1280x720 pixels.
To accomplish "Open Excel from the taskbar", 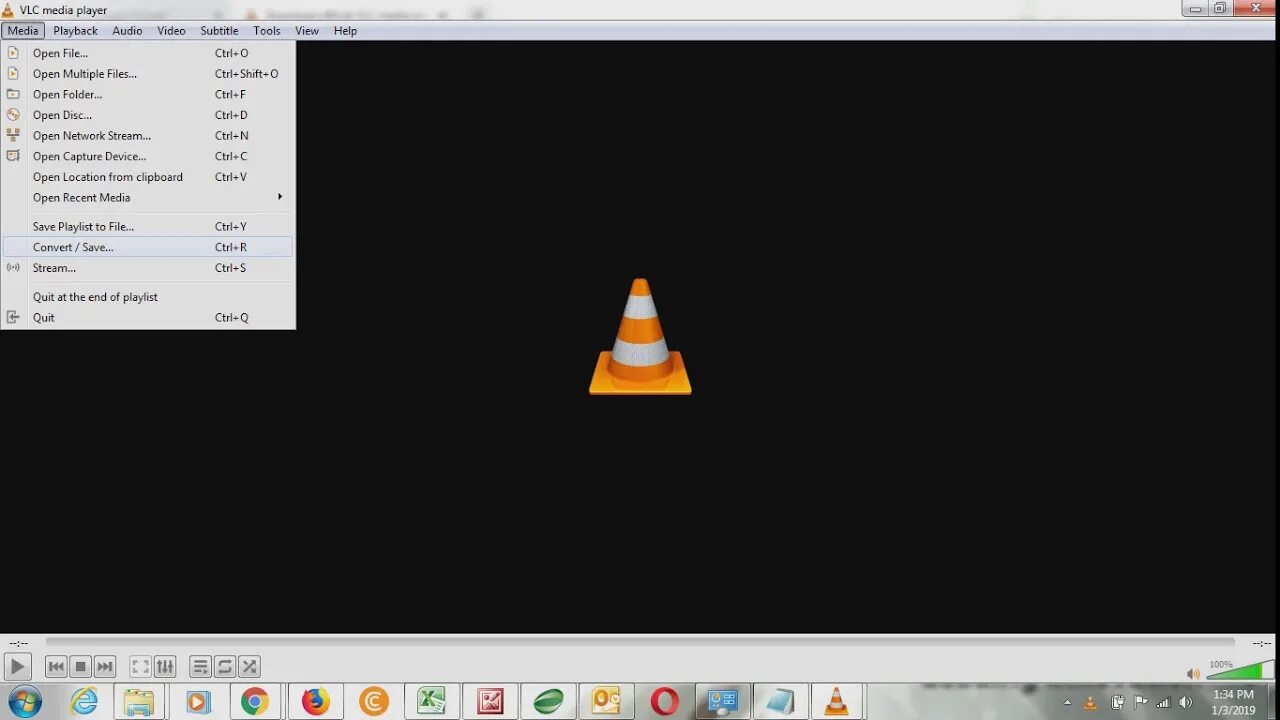I will pyautogui.click(x=432, y=702).
